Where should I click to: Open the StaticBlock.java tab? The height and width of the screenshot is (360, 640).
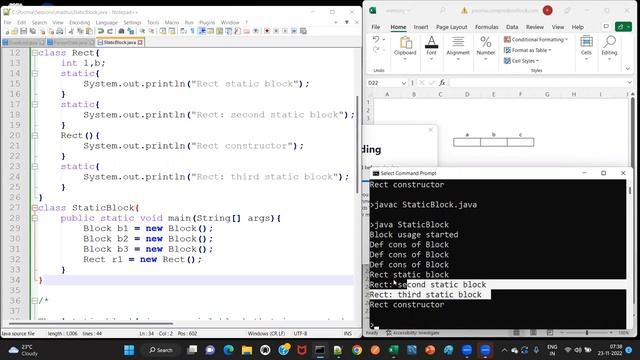[119, 42]
